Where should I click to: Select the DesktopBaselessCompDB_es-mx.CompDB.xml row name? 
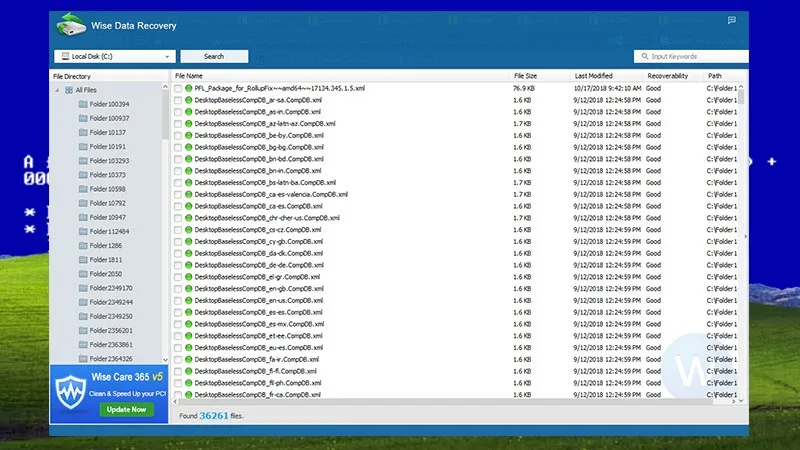(259, 324)
